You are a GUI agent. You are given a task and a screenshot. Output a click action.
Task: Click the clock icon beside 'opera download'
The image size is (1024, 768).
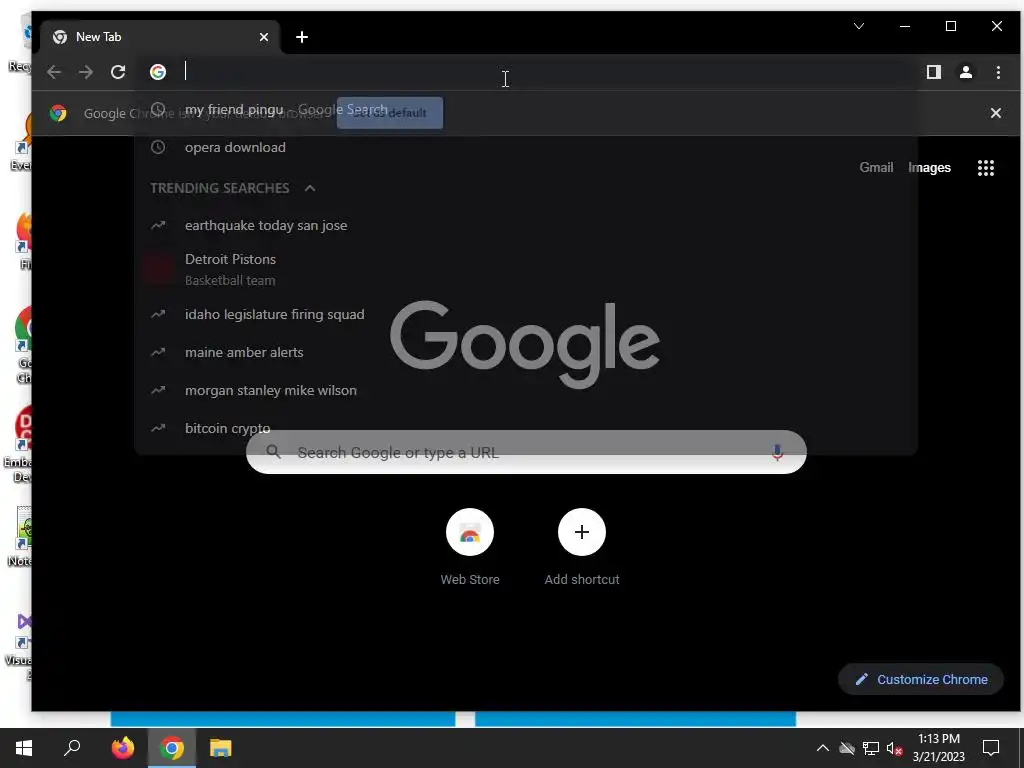pyautogui.click(x=158, y=147)
